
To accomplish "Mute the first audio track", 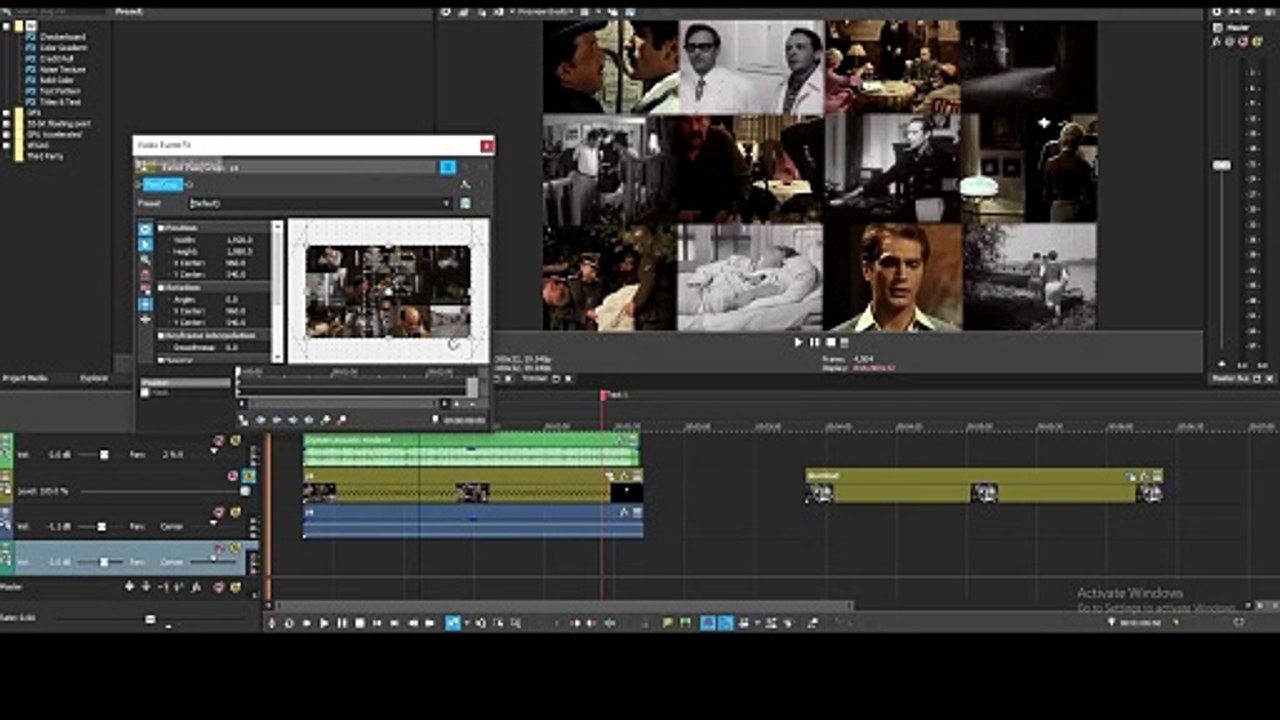I will 219,440.
